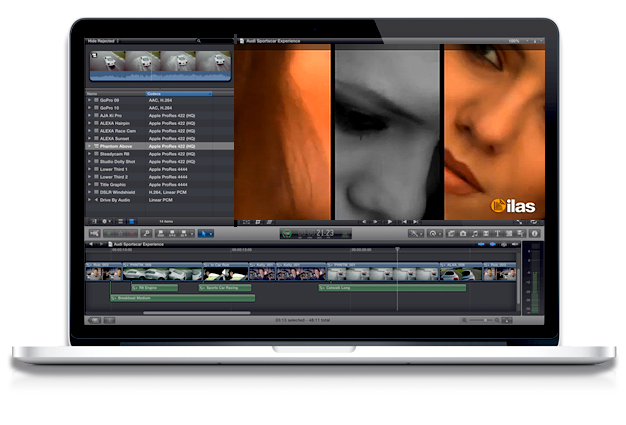Expand the GoPro 09 clip row
The image size is (626, 425).
(89, 100)
